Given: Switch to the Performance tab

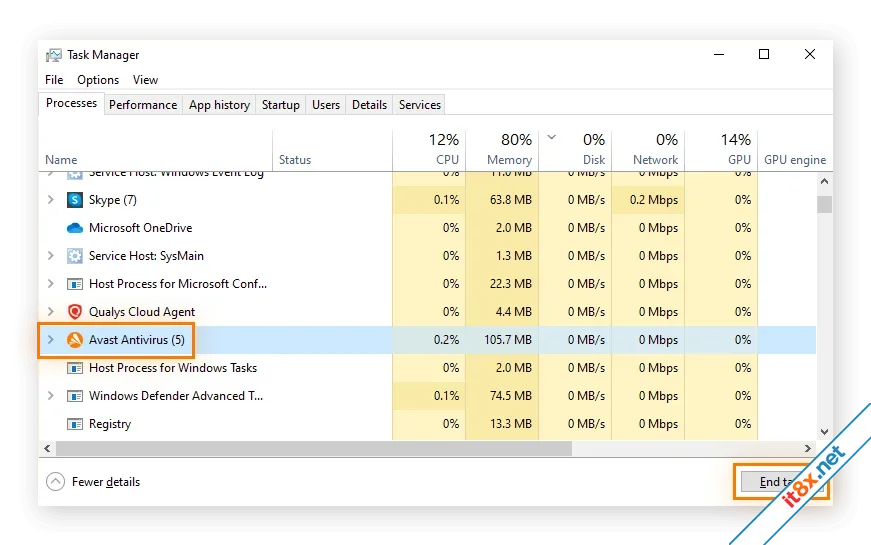Looking at the screenshot, I should click(143, 105).
